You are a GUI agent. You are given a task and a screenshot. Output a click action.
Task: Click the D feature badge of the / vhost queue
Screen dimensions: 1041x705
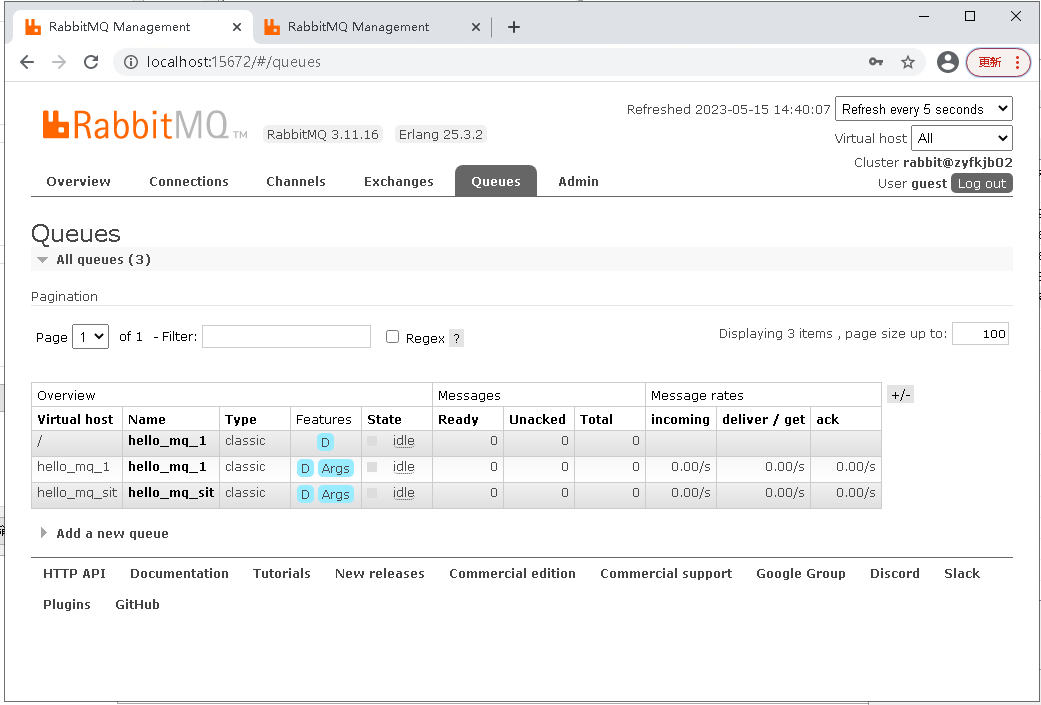[325, 443]
